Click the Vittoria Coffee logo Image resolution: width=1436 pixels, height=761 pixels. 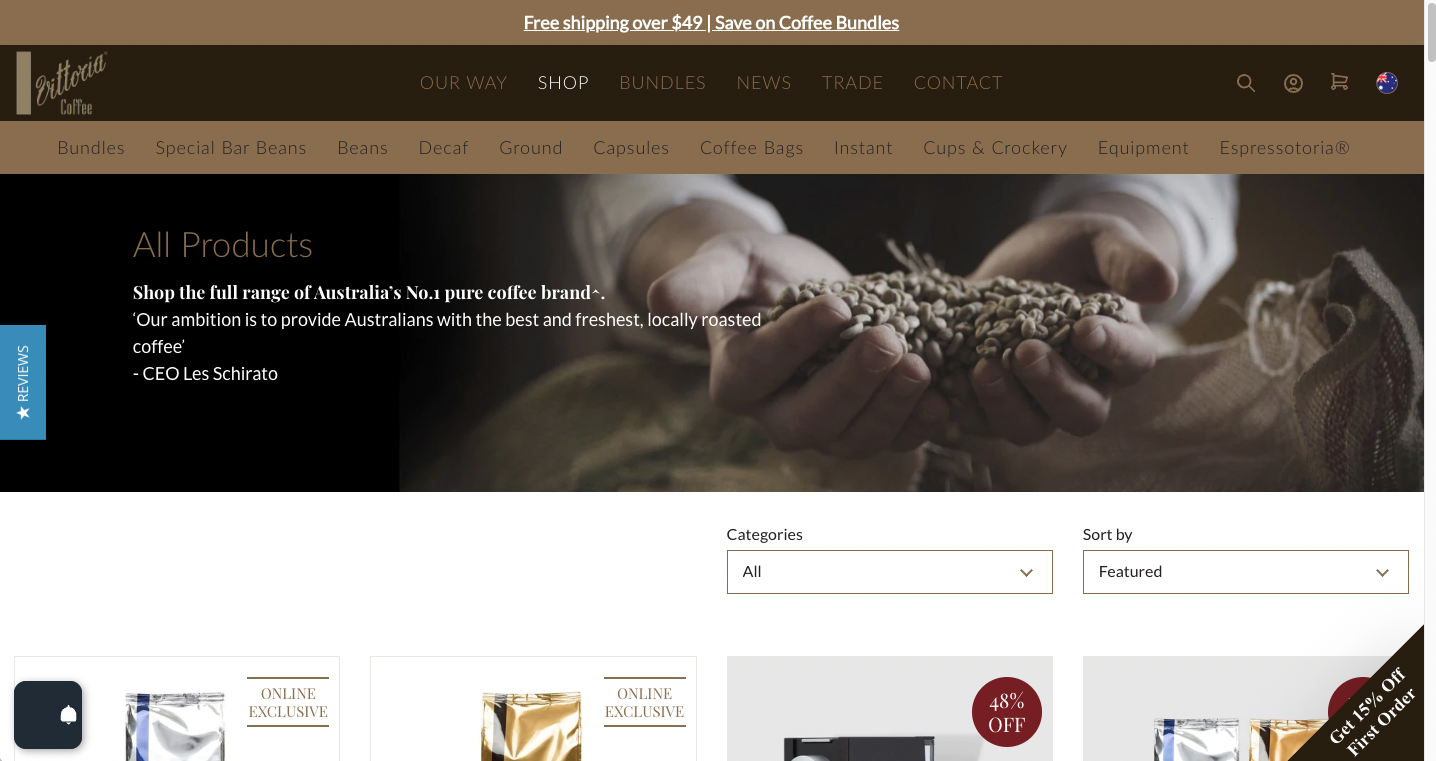(62, 83)
